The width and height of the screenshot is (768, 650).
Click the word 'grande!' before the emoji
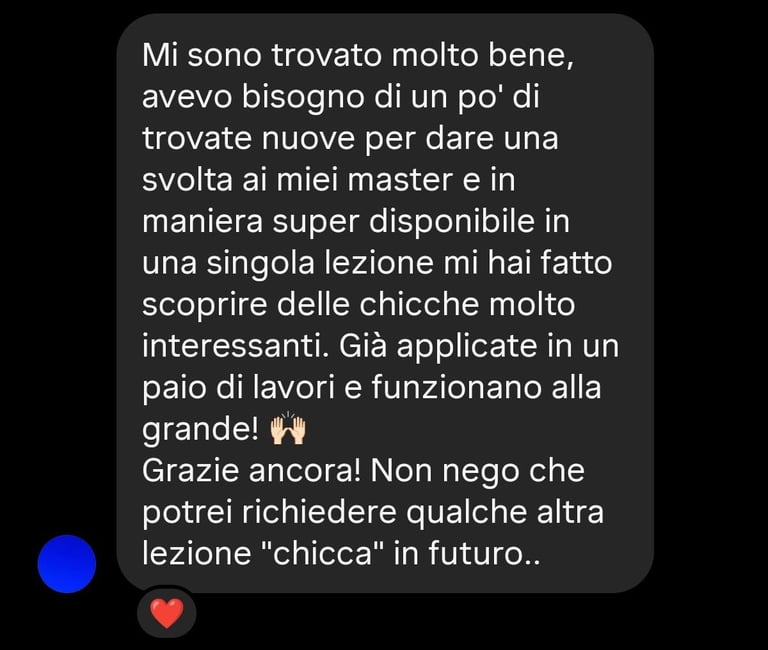[x=200, y=430]
